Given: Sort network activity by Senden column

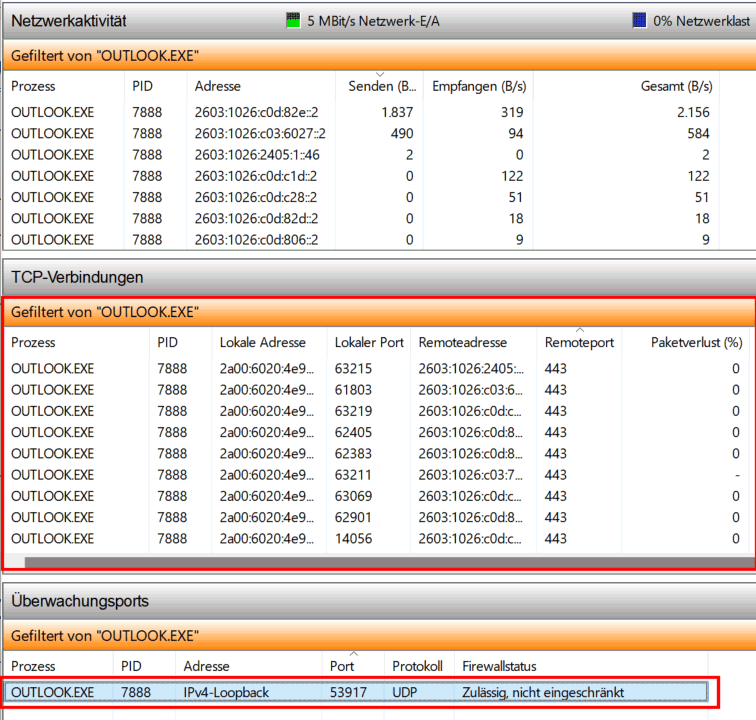Looking at the screenshot, I should pos(379,86).
